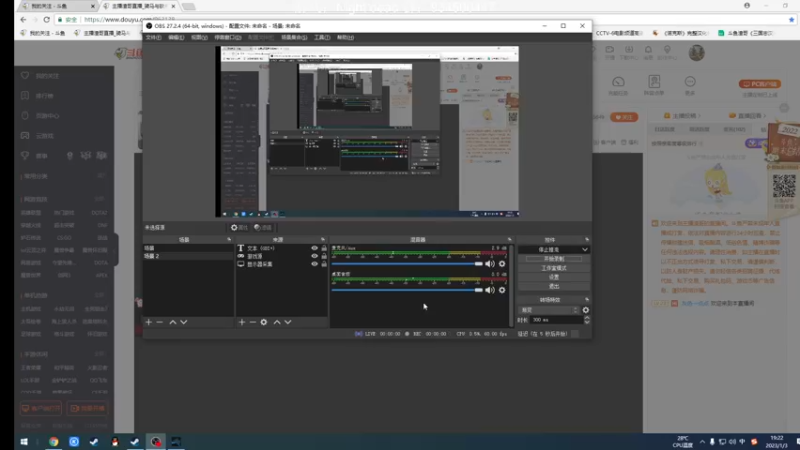Add a new source with the plus icon

[242, 322]
